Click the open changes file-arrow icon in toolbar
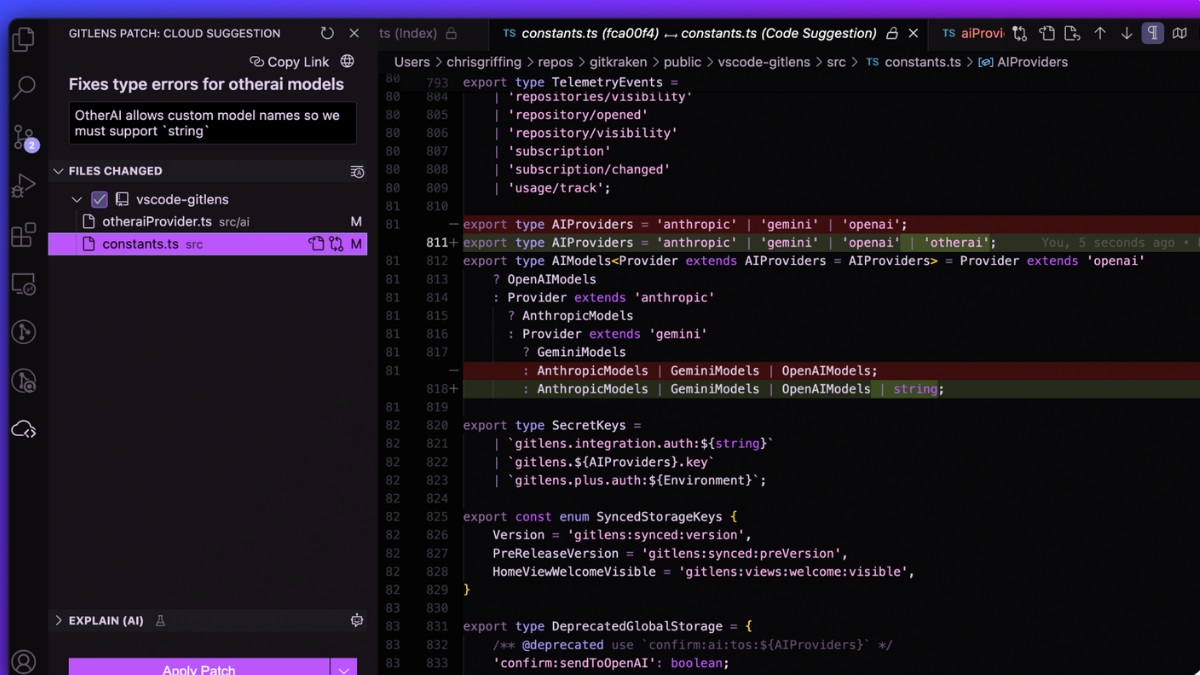The width and height of the screenshot is (1200, 675). [1073, 33]
